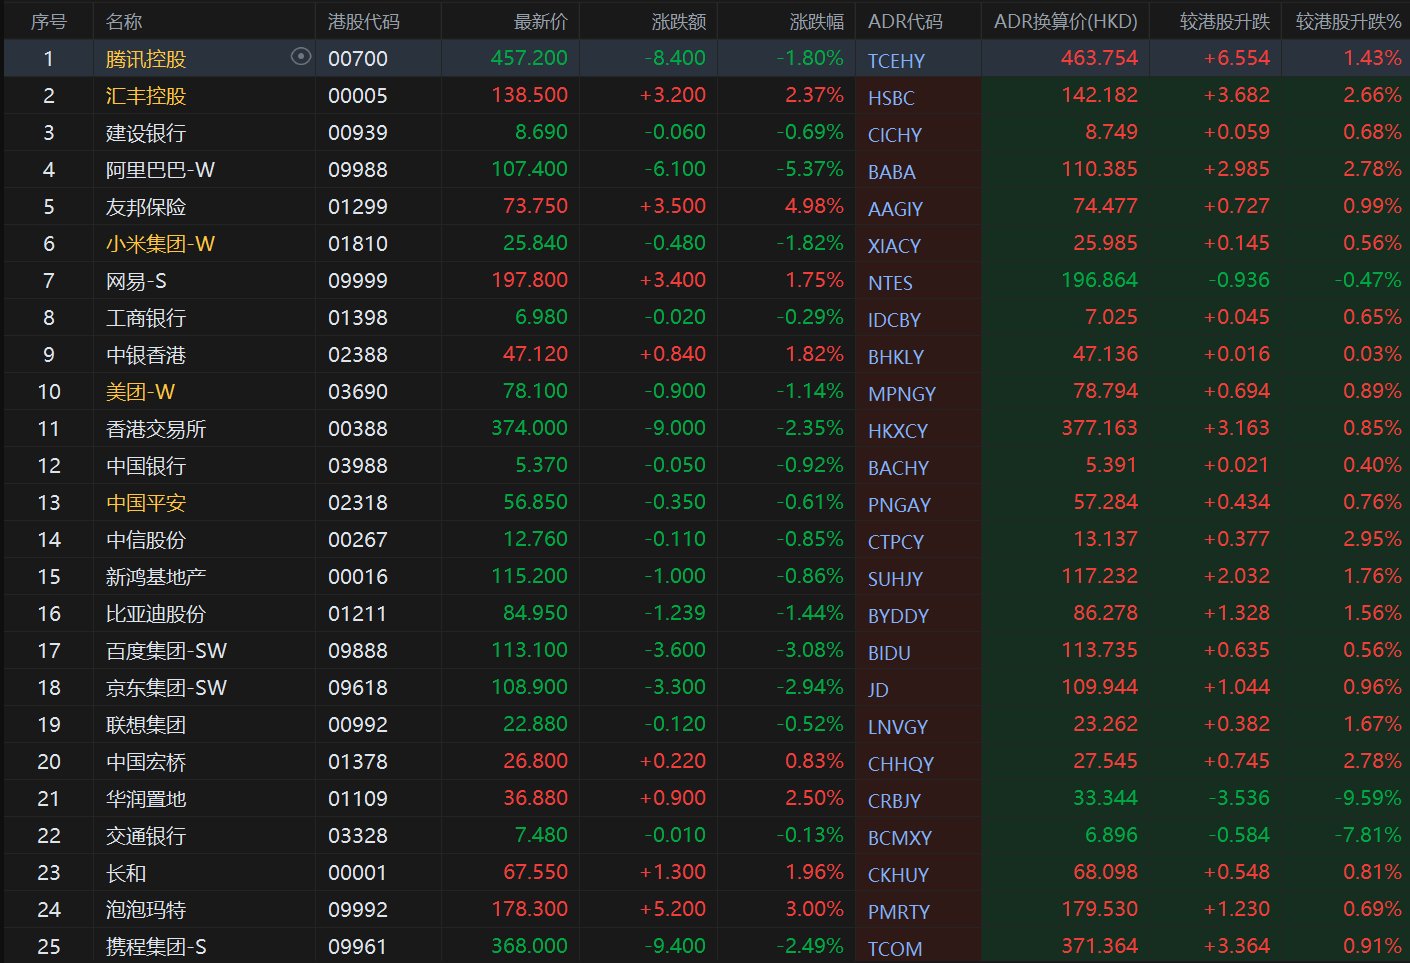Select the 香港交易所 stock name
The image size is (1410, 963).
pyautogui.click(x=156, y=429)
